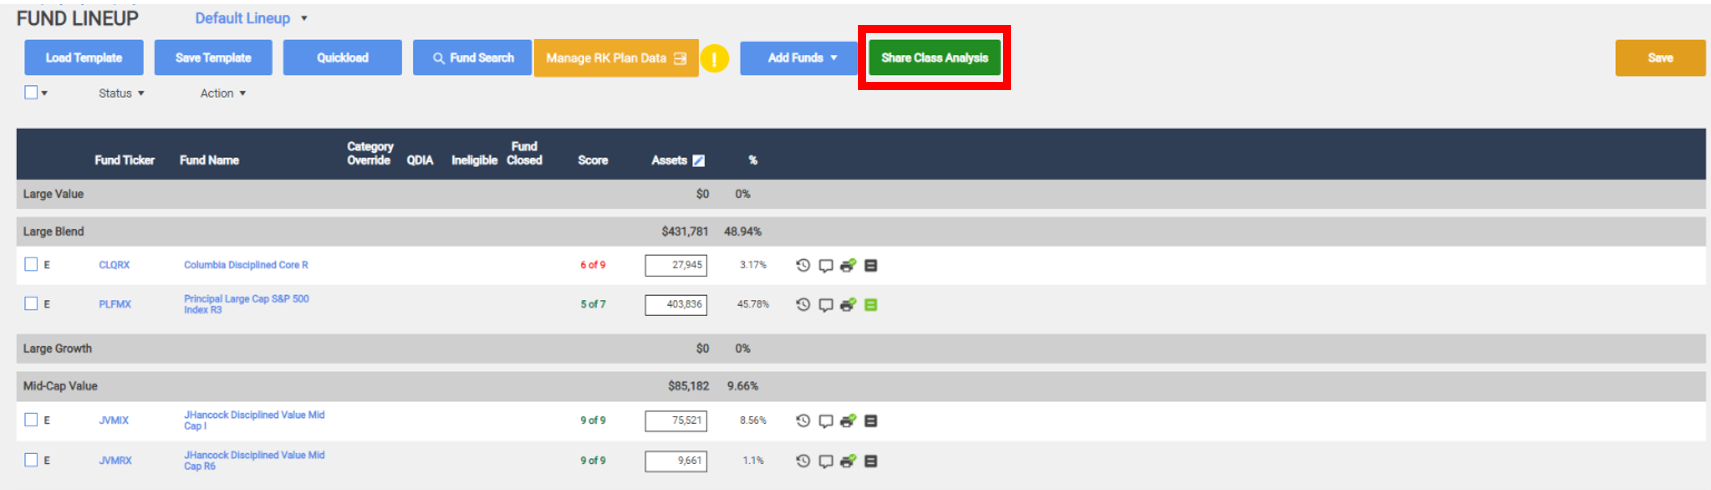1711x490 pixels.
Task: Click printer icon in CLQRX row
Action: (x=848, y=265)
